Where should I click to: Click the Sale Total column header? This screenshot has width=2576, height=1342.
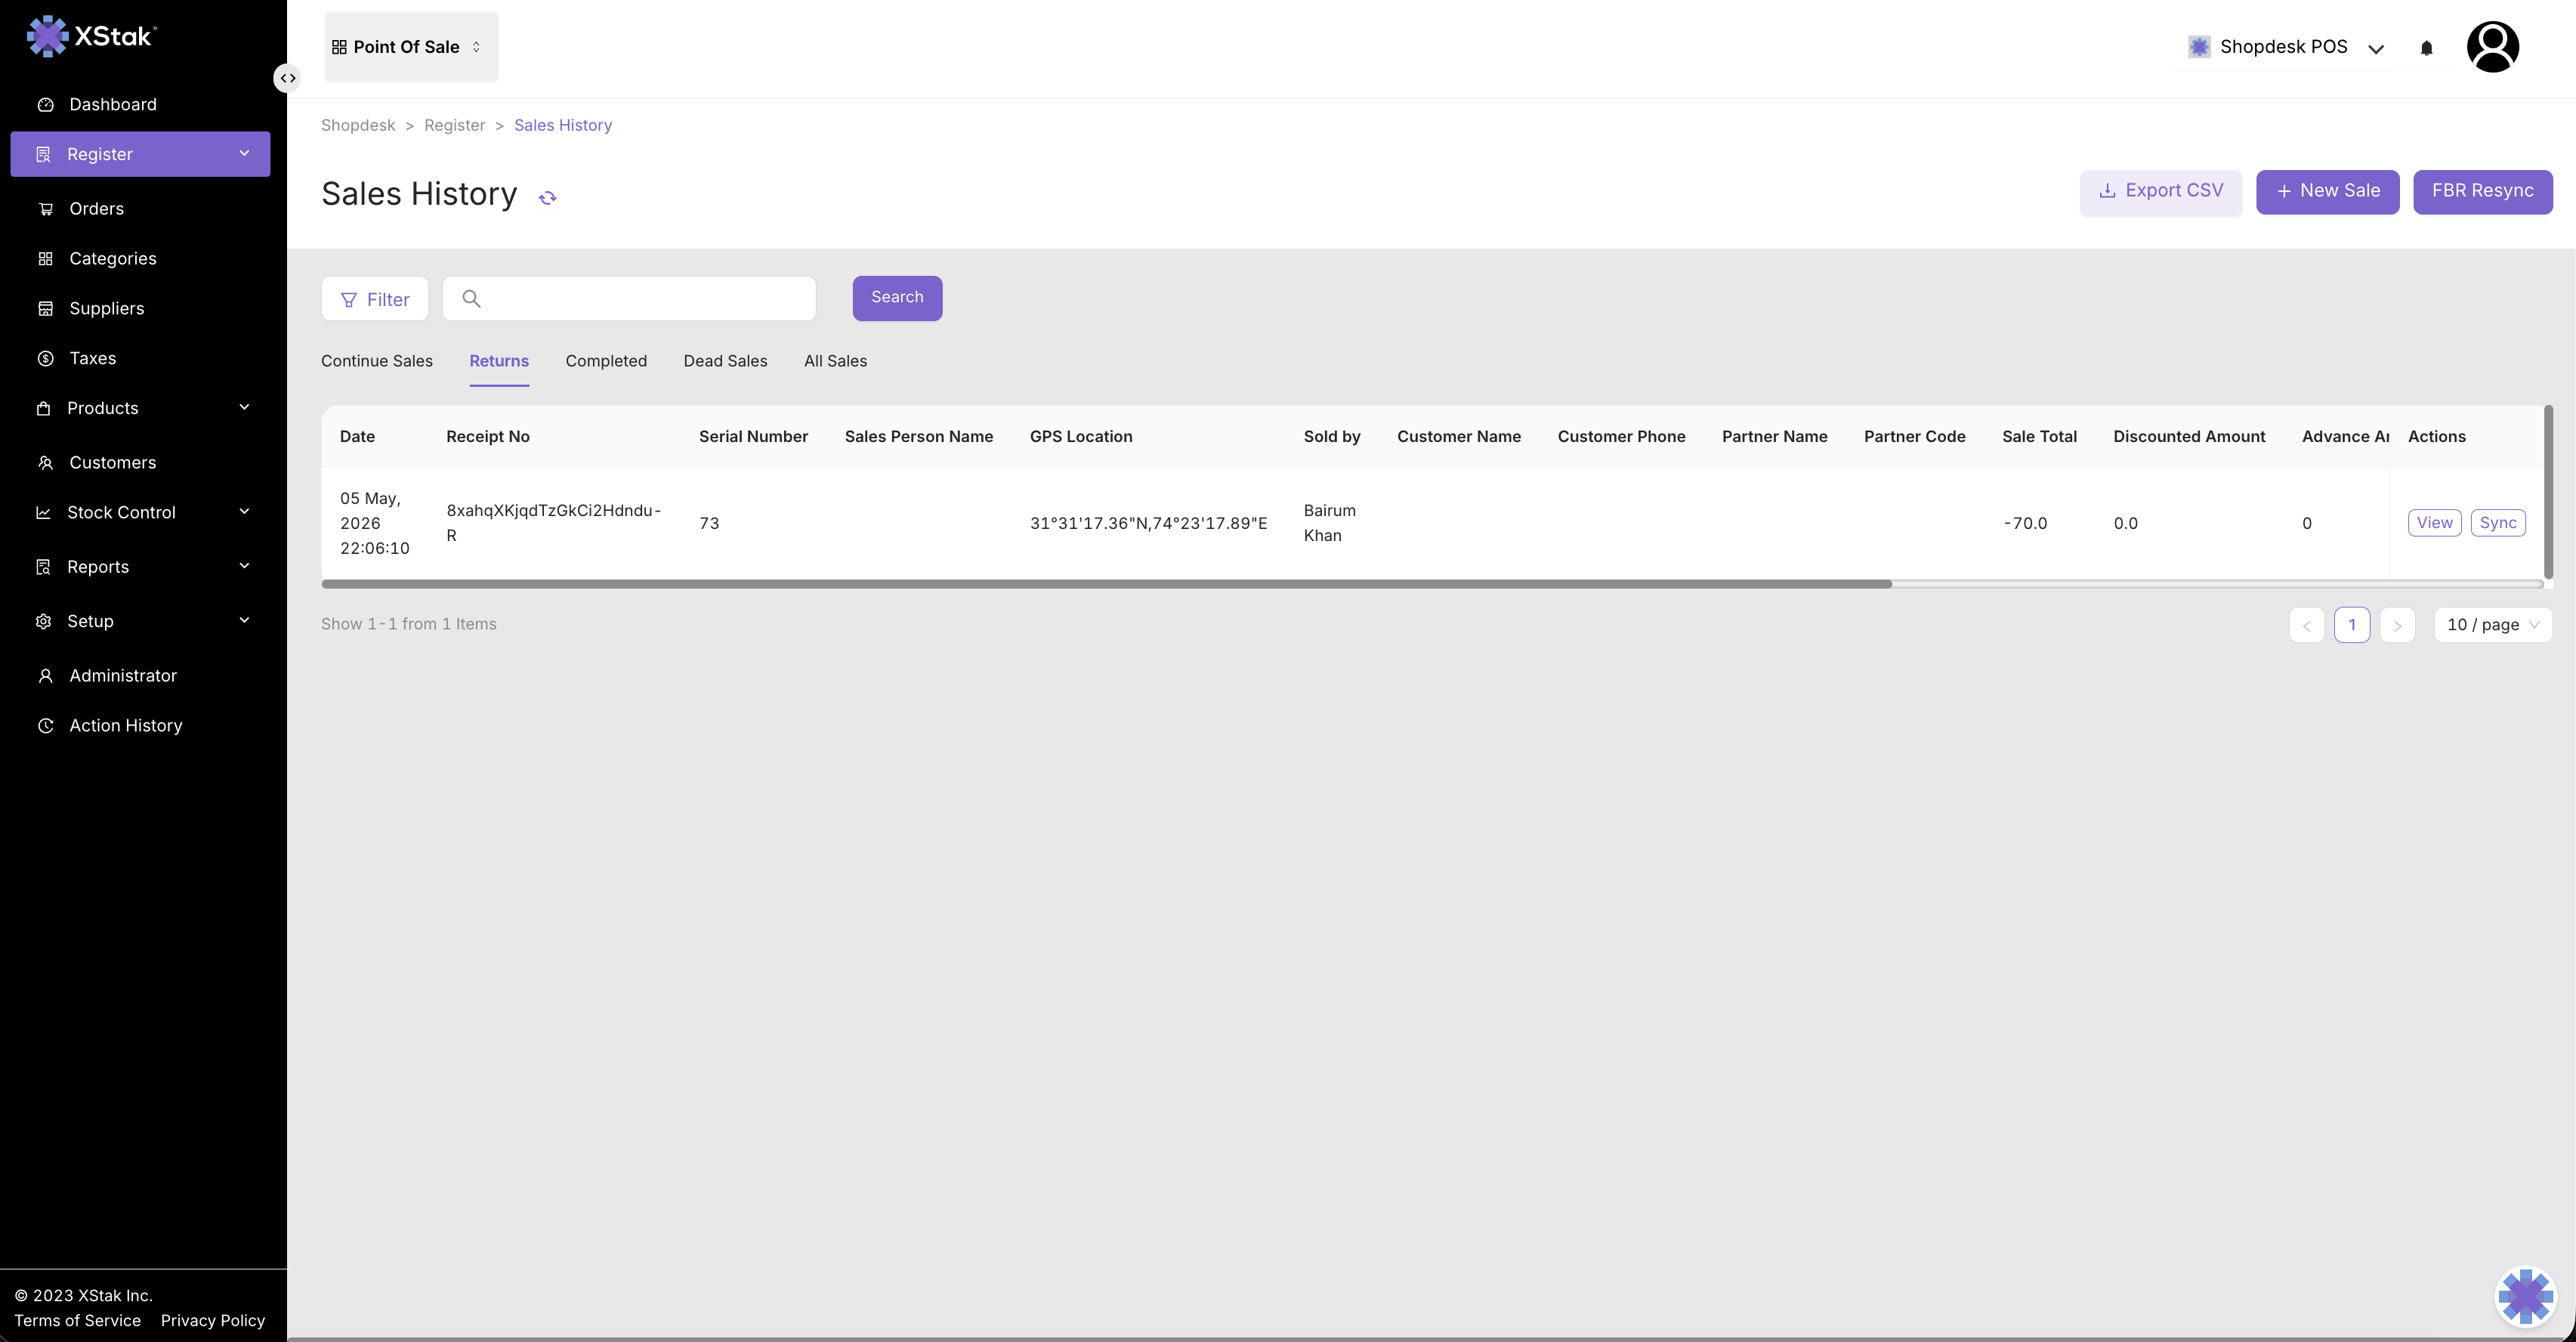coord(2039,436)
